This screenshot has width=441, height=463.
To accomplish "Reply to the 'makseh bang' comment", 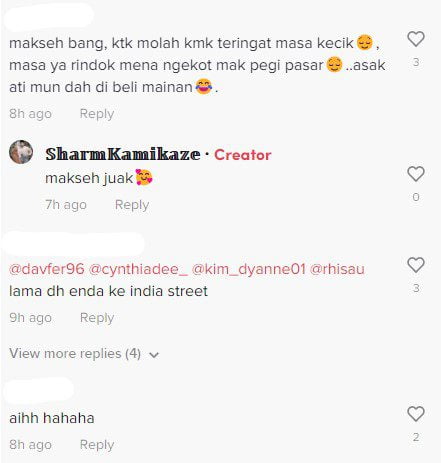I will 97,114.
